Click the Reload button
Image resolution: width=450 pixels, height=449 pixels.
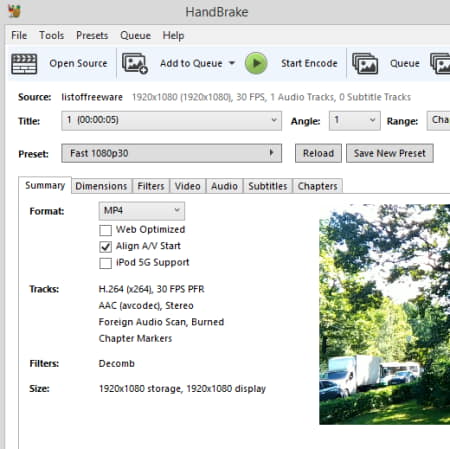point(318,153)
